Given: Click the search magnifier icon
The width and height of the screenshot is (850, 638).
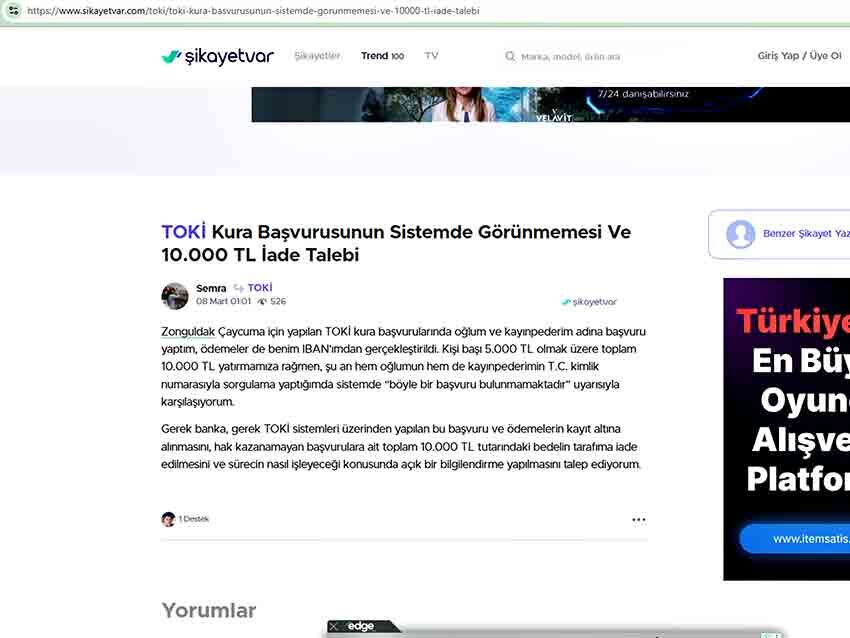Looking at the screenshot, I should click(x=510, y=57).
